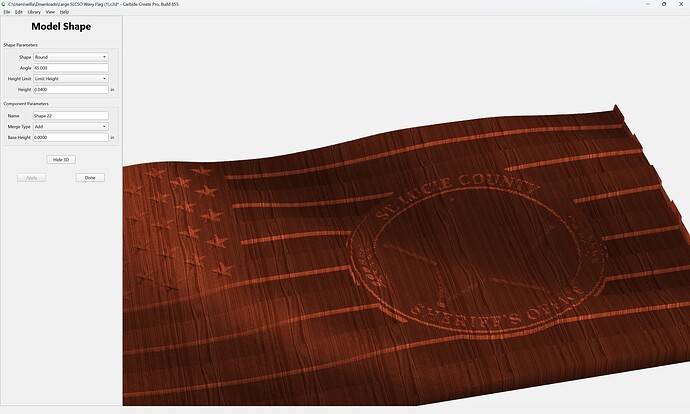Open the File menu
This screenshot has height=414, width=690.
click(x=7, y=12)
